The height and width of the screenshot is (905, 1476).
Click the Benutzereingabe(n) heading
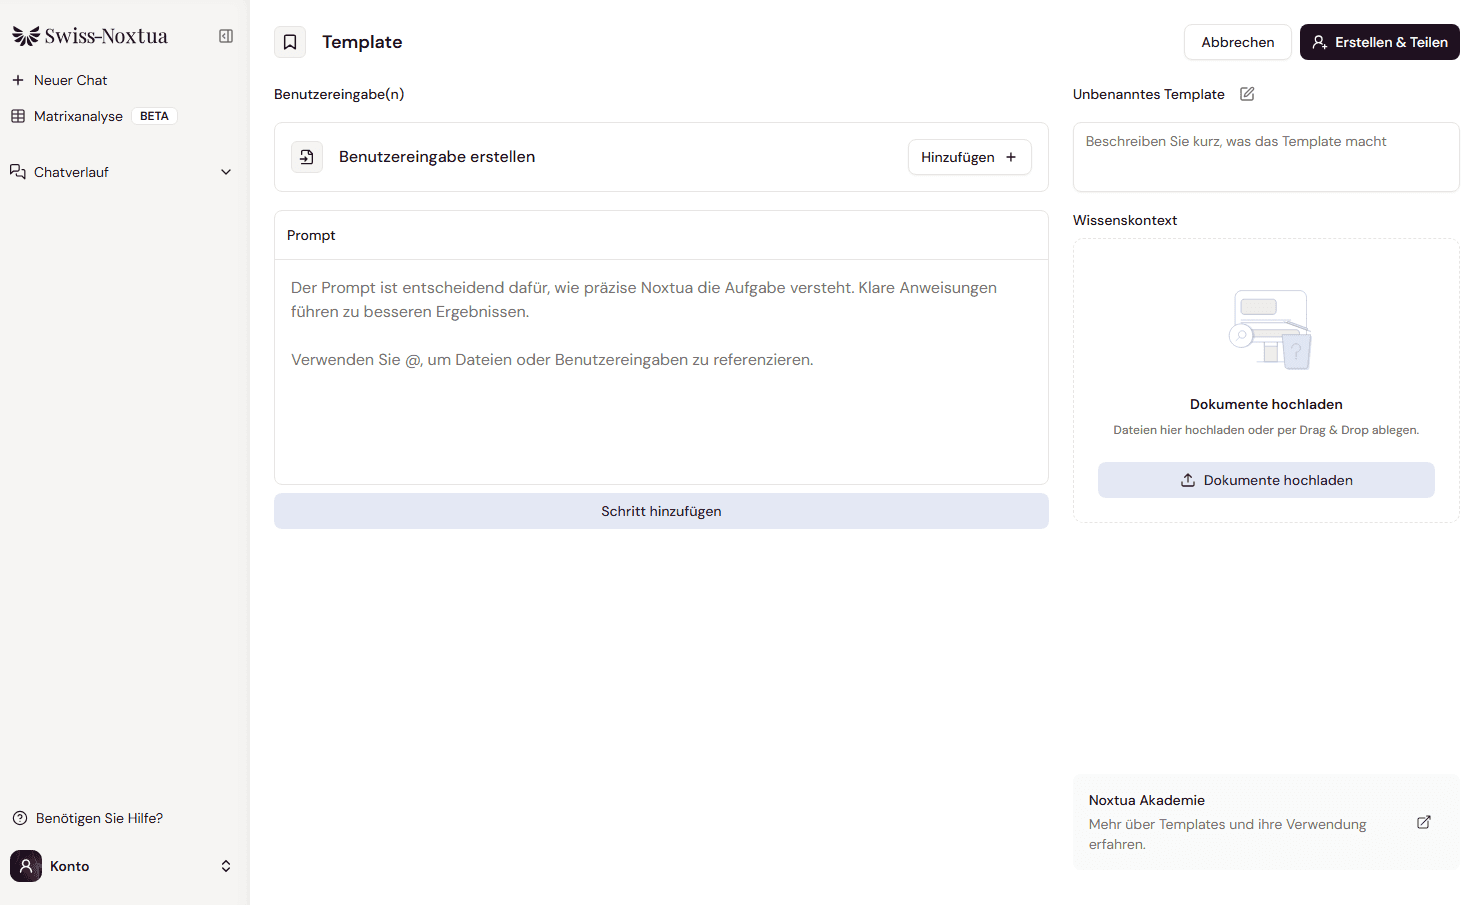pos(339,94)
